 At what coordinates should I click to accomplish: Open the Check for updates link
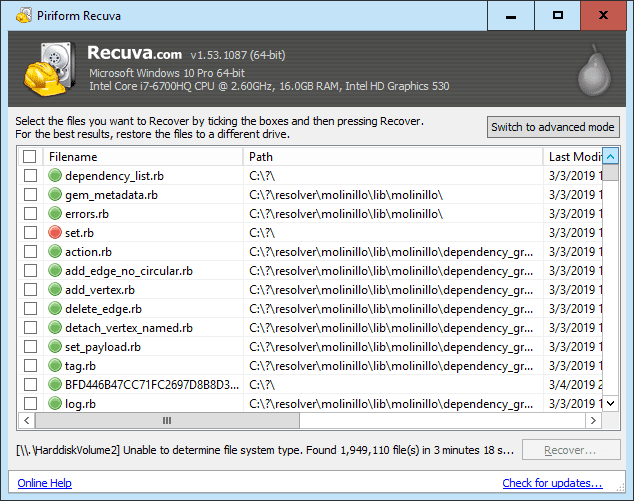[552, 484]
